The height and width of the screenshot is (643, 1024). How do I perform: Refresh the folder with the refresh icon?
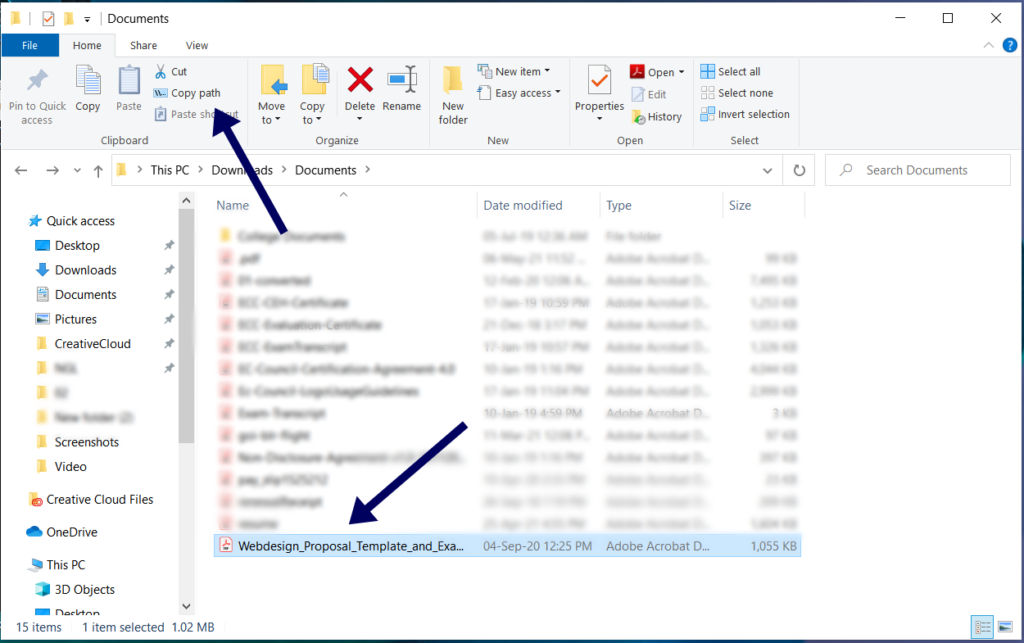pyautogui.click(x=798, y=169)
